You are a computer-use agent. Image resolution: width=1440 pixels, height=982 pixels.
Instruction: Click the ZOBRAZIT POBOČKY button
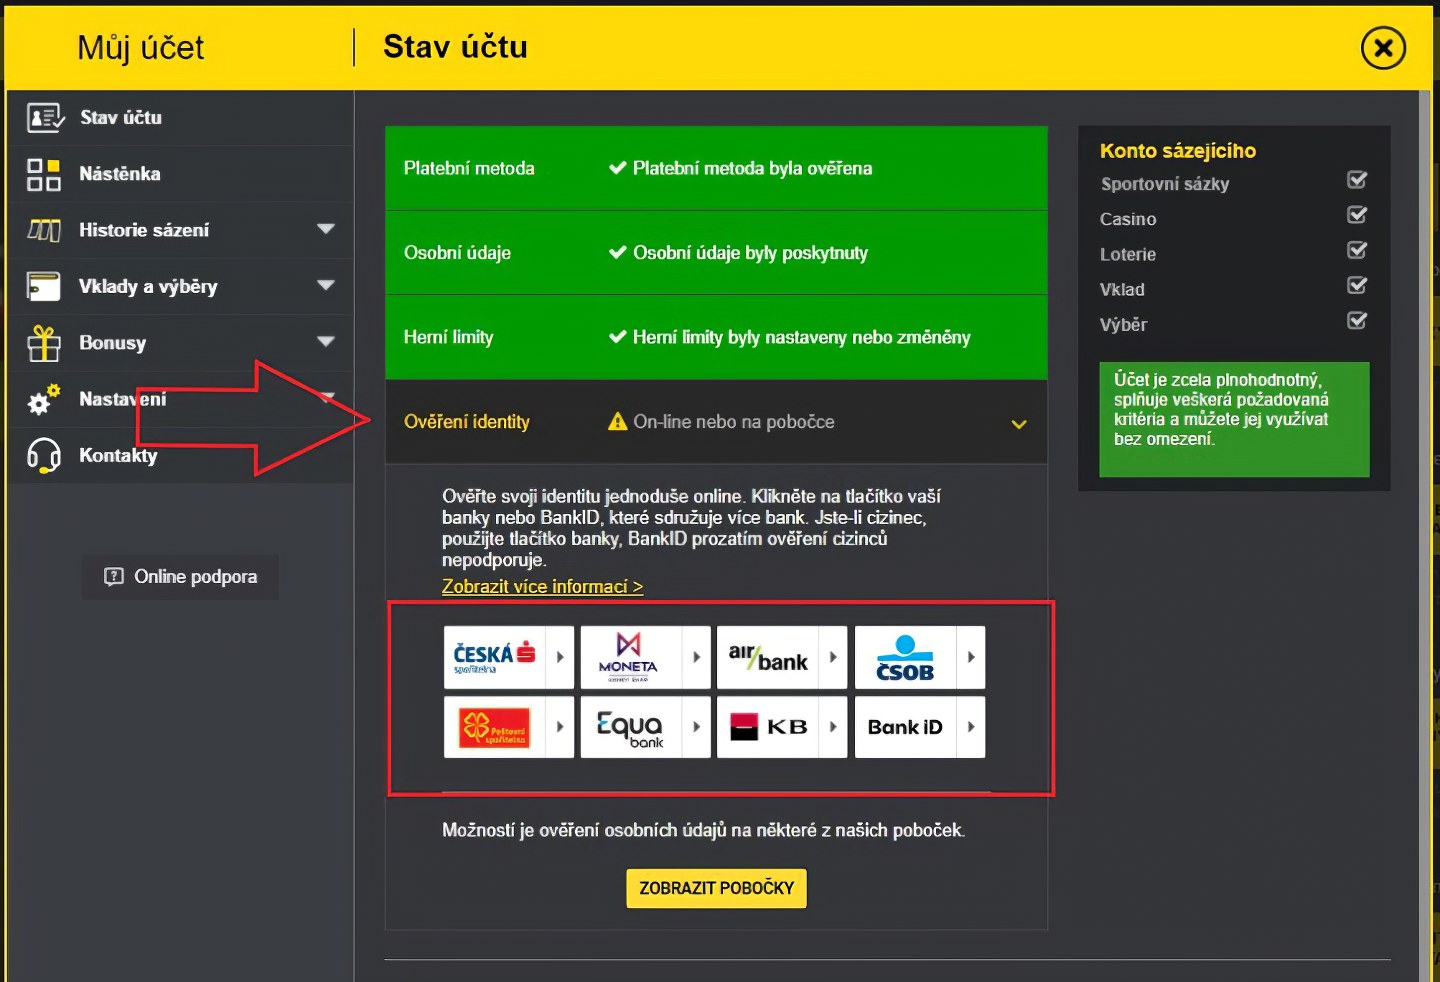pos(716,888)
